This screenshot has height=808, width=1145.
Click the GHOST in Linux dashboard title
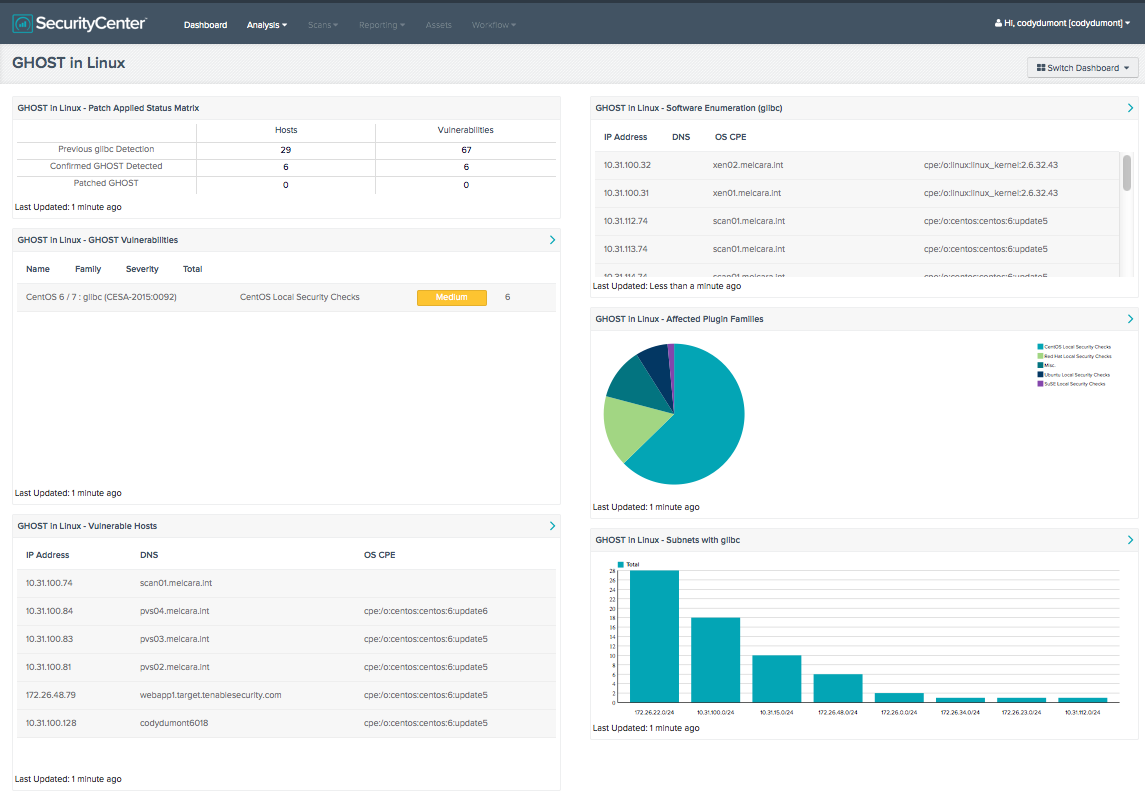click(x=69, y=64)
